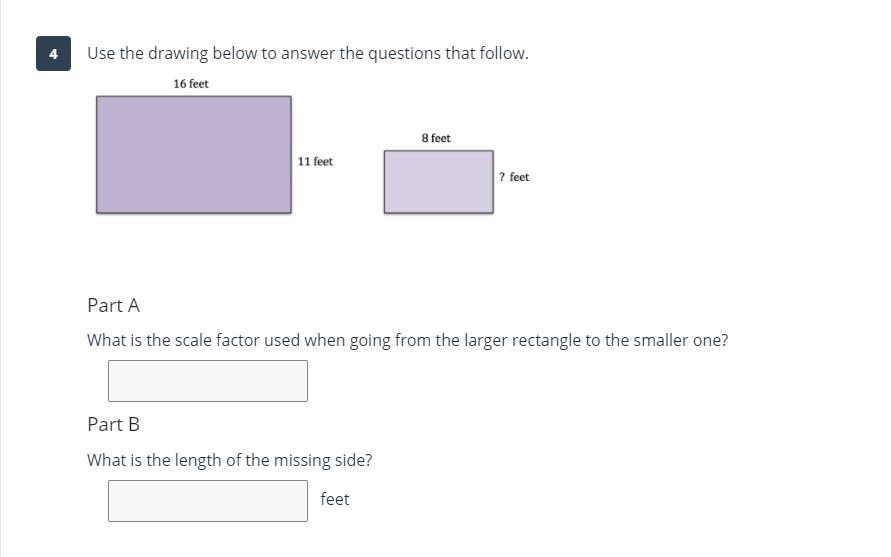Click the "Part B" heading
Image resolution: width=891 pixels, height=557 pixels.
click(113, 424)
